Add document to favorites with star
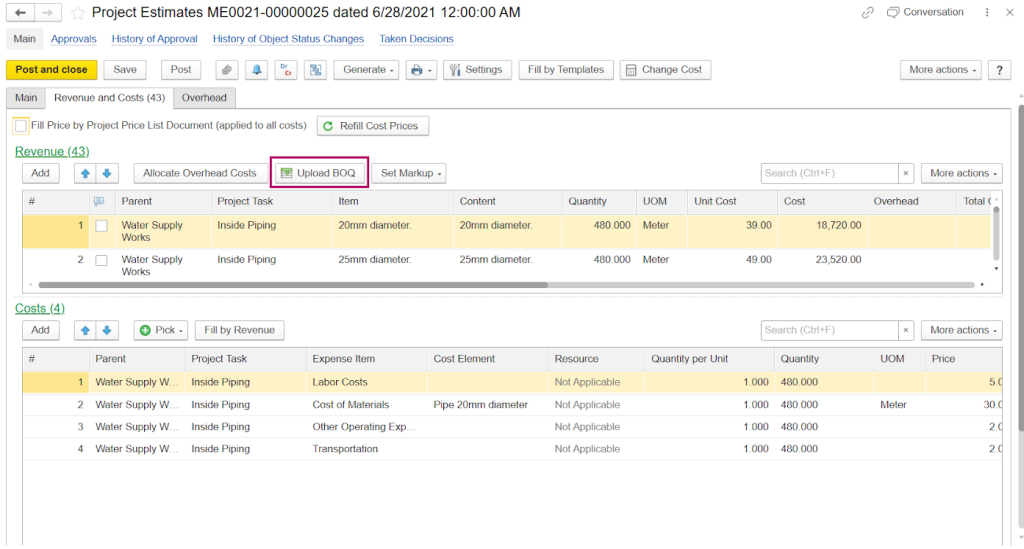The width and height of the screenshot is (1024, 549). pos(78,13)
